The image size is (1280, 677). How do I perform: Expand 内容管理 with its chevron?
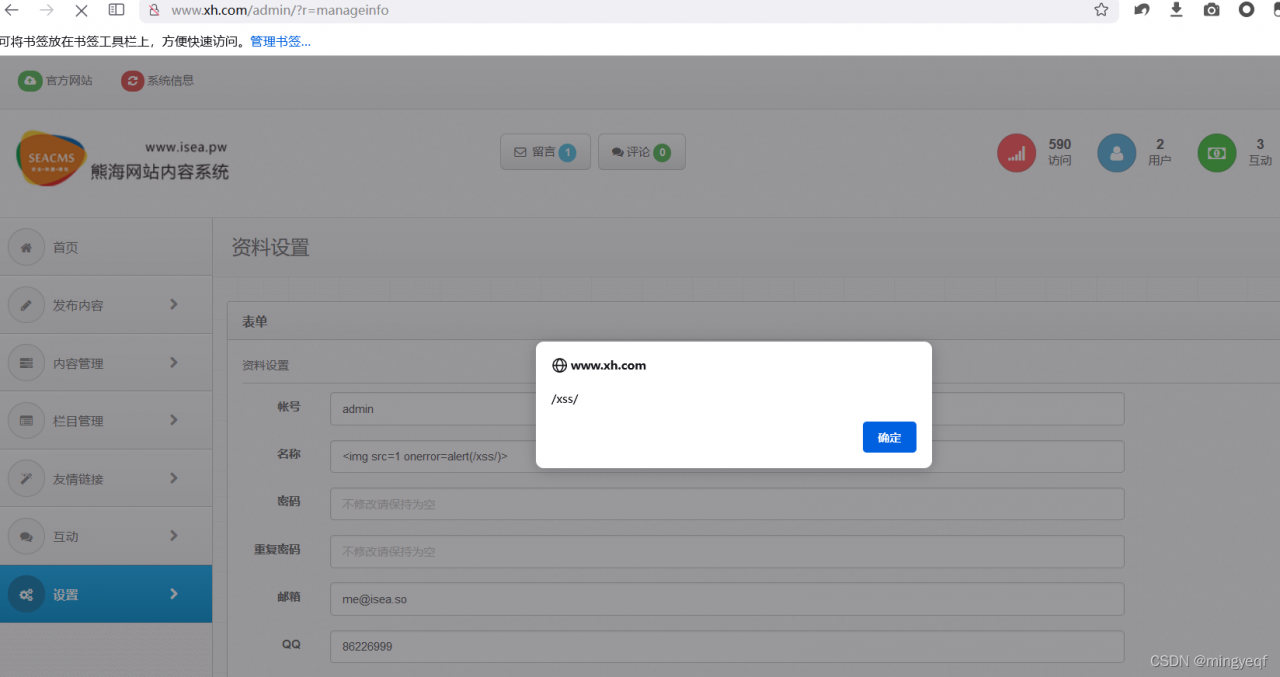(x=174, y=362)
